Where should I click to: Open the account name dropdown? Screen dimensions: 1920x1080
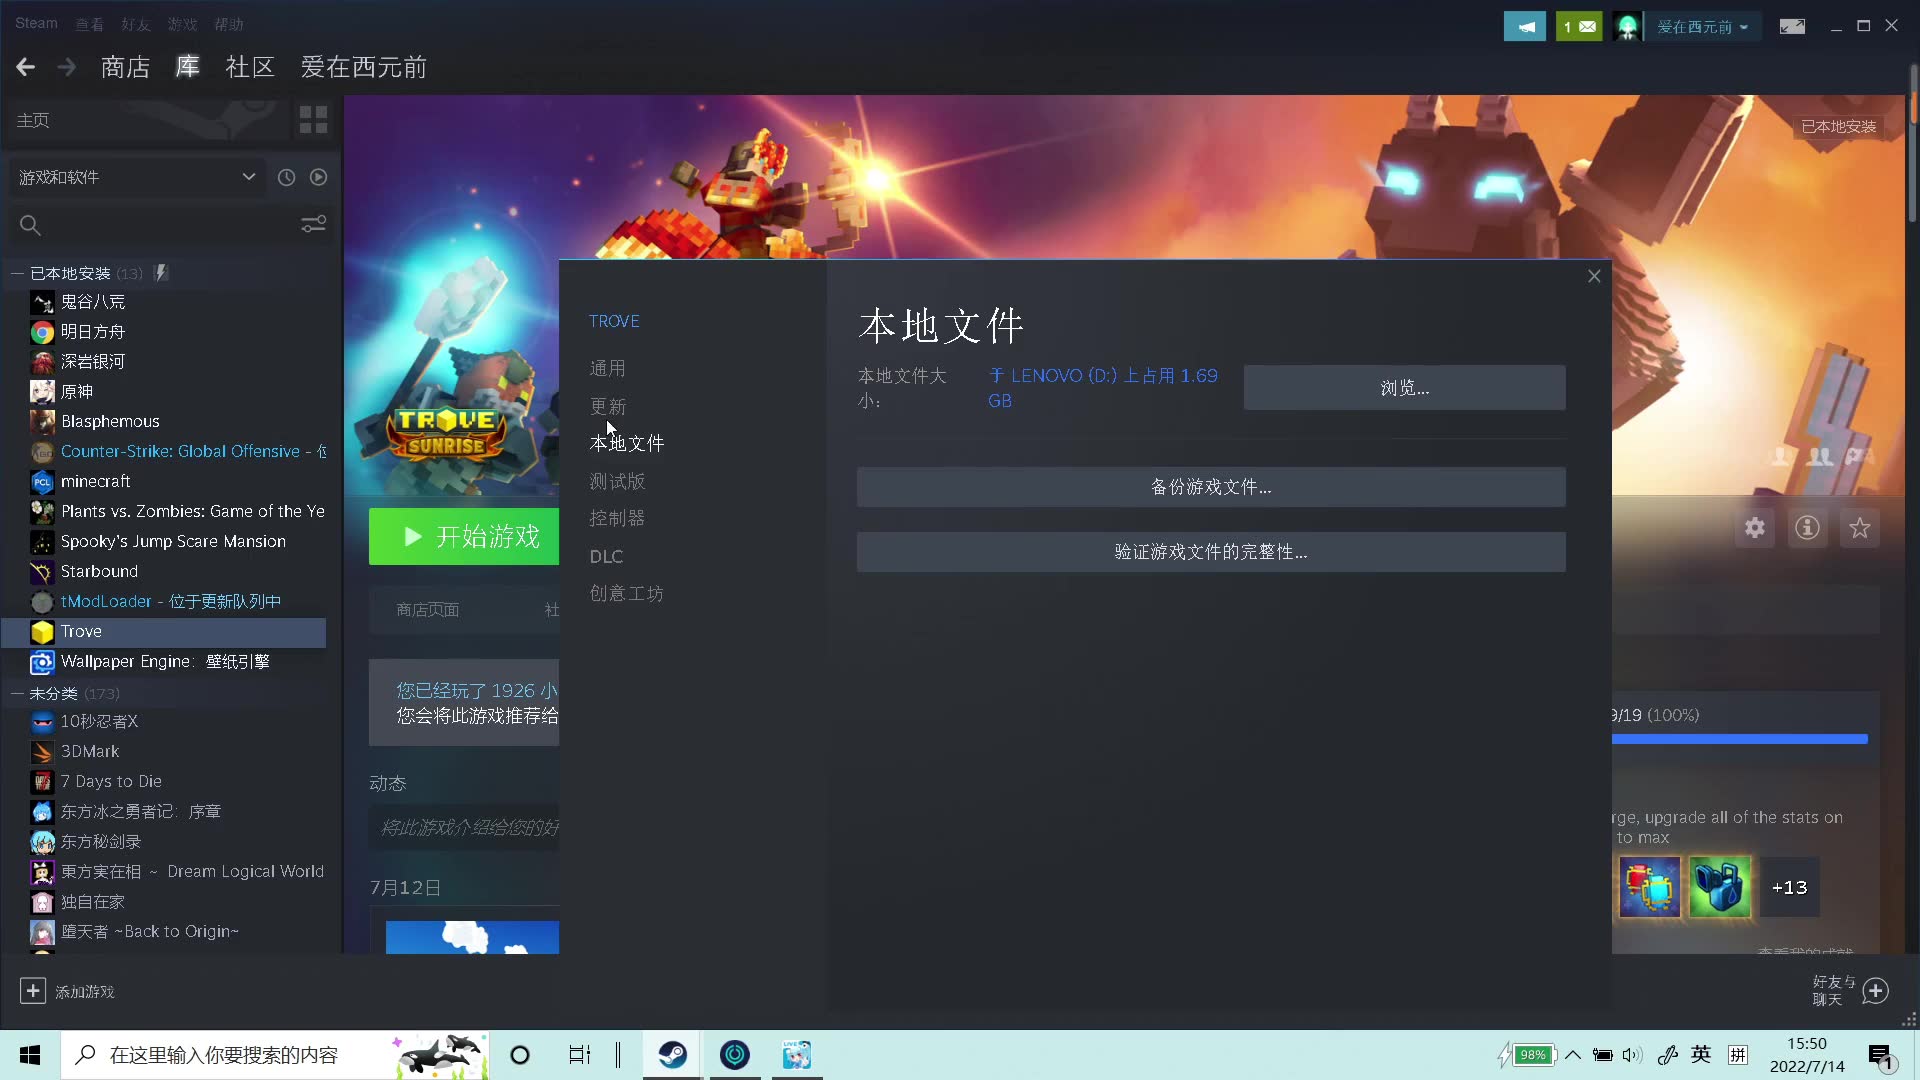click(x=1702, y=27)
